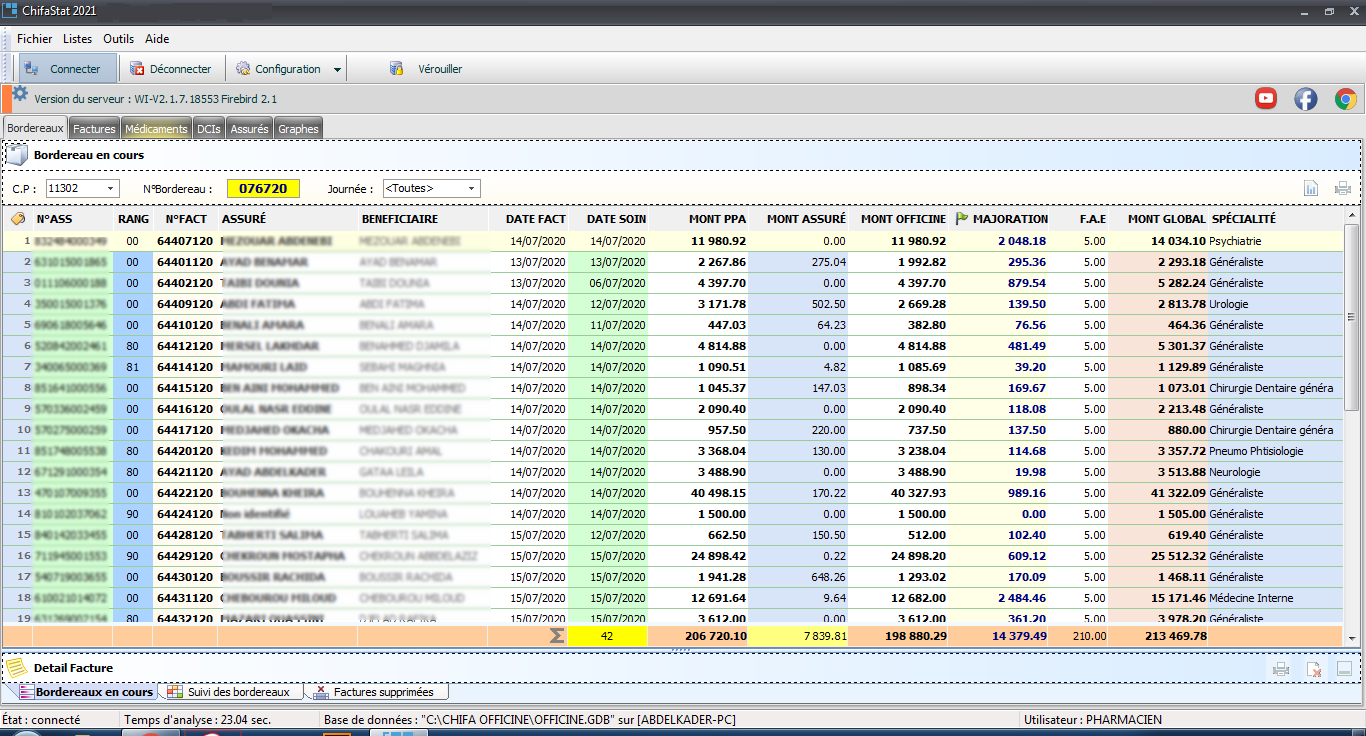Image resolution: width=1366 pixels, height=736 pixels.
Task: Click the sigma sum icon in totals row
Action: coord(556,635)
